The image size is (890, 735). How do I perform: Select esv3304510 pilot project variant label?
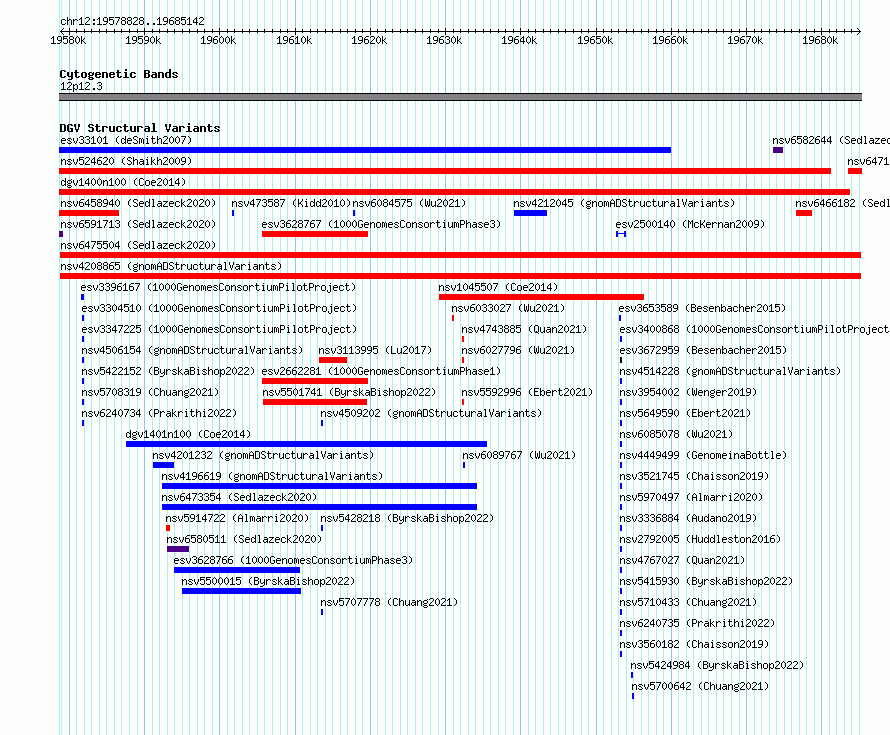click(219, 308)
